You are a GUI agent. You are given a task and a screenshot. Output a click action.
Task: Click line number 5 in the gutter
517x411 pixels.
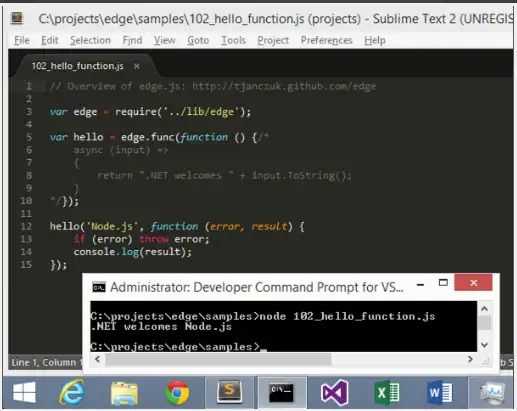pos(29,137)
